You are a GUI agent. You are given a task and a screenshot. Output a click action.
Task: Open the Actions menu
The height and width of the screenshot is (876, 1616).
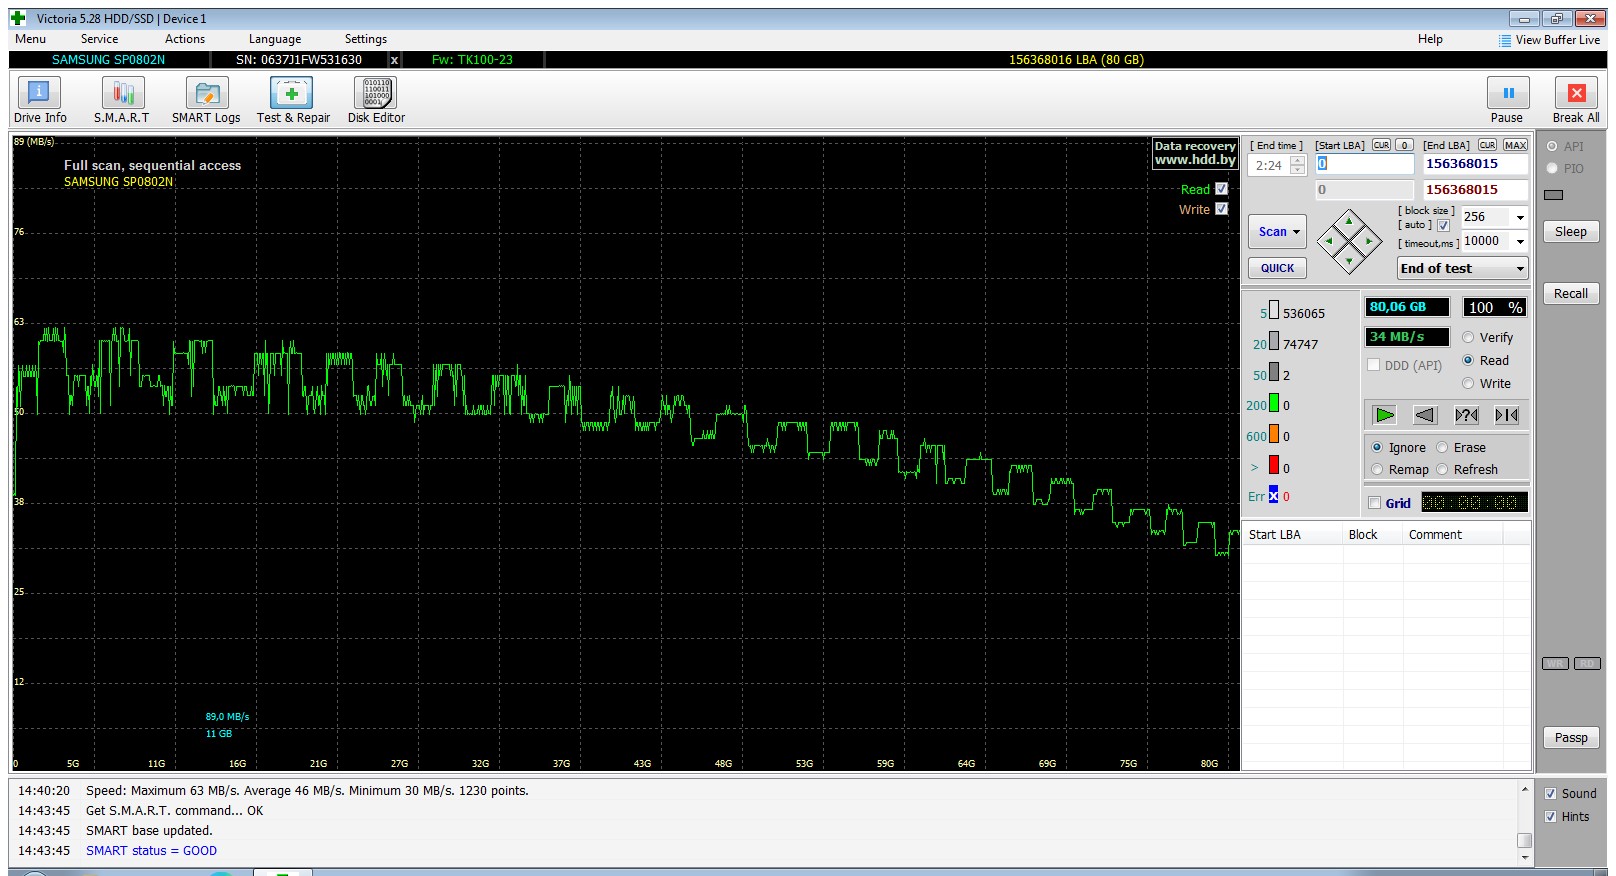click(x=185, y=39)
